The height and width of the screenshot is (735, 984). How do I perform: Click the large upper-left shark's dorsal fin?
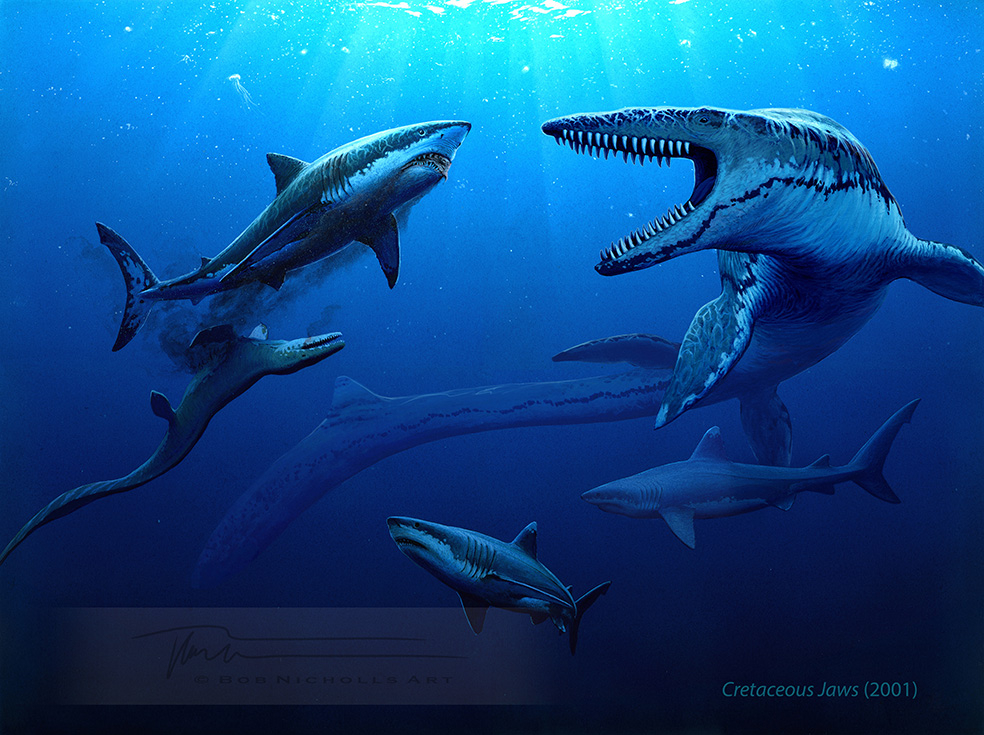(284, 171)
